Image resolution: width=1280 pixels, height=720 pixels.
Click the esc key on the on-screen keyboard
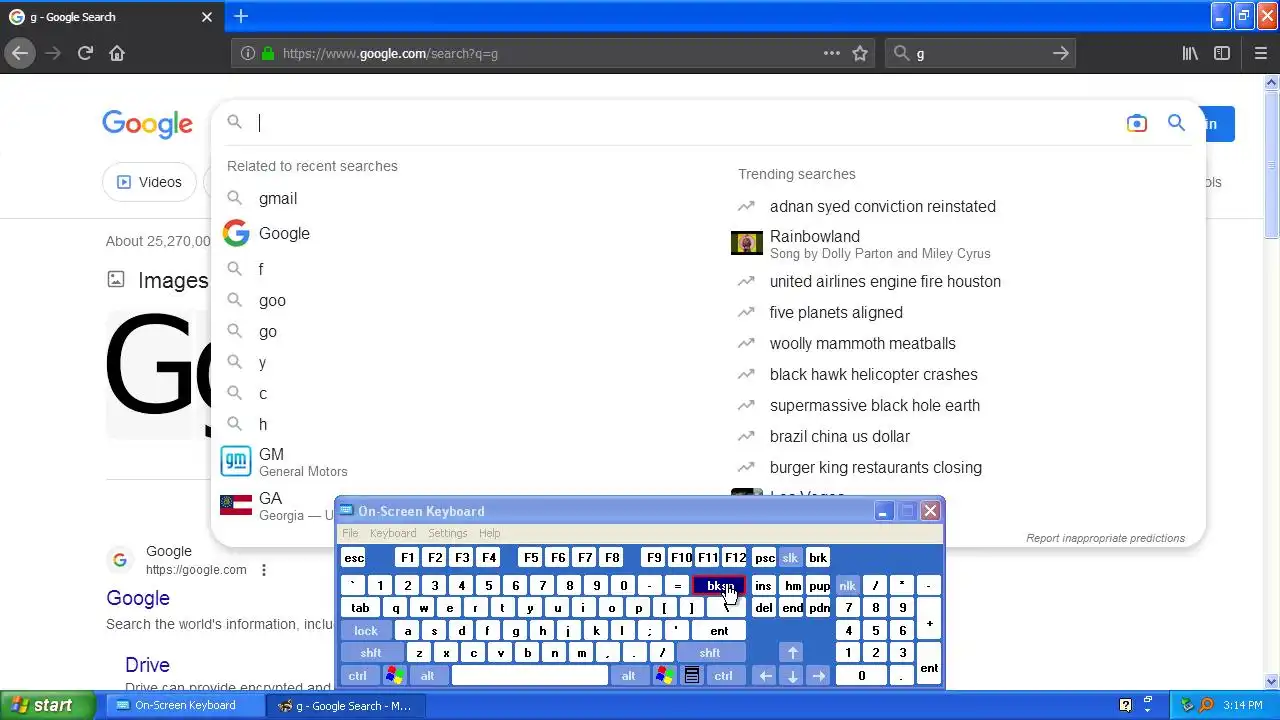(354, 558)
